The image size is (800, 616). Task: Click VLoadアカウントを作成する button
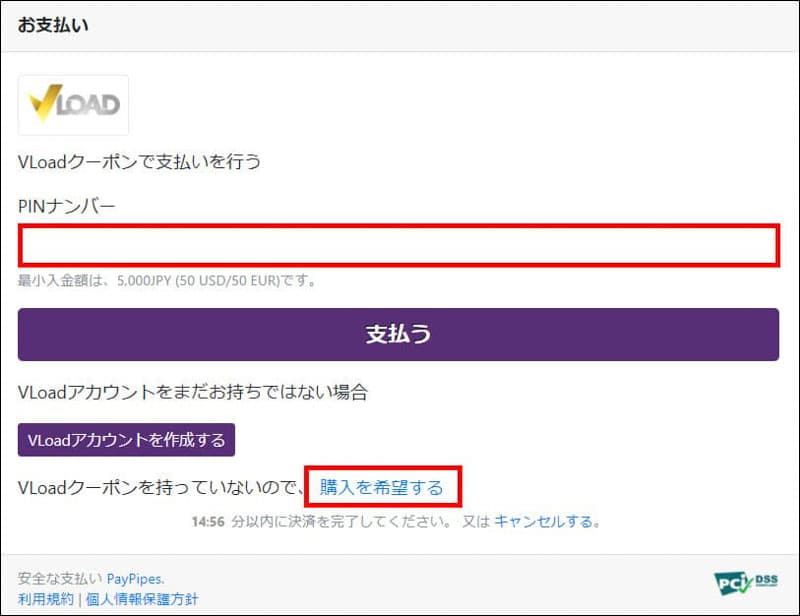click(x=126, y=440)
